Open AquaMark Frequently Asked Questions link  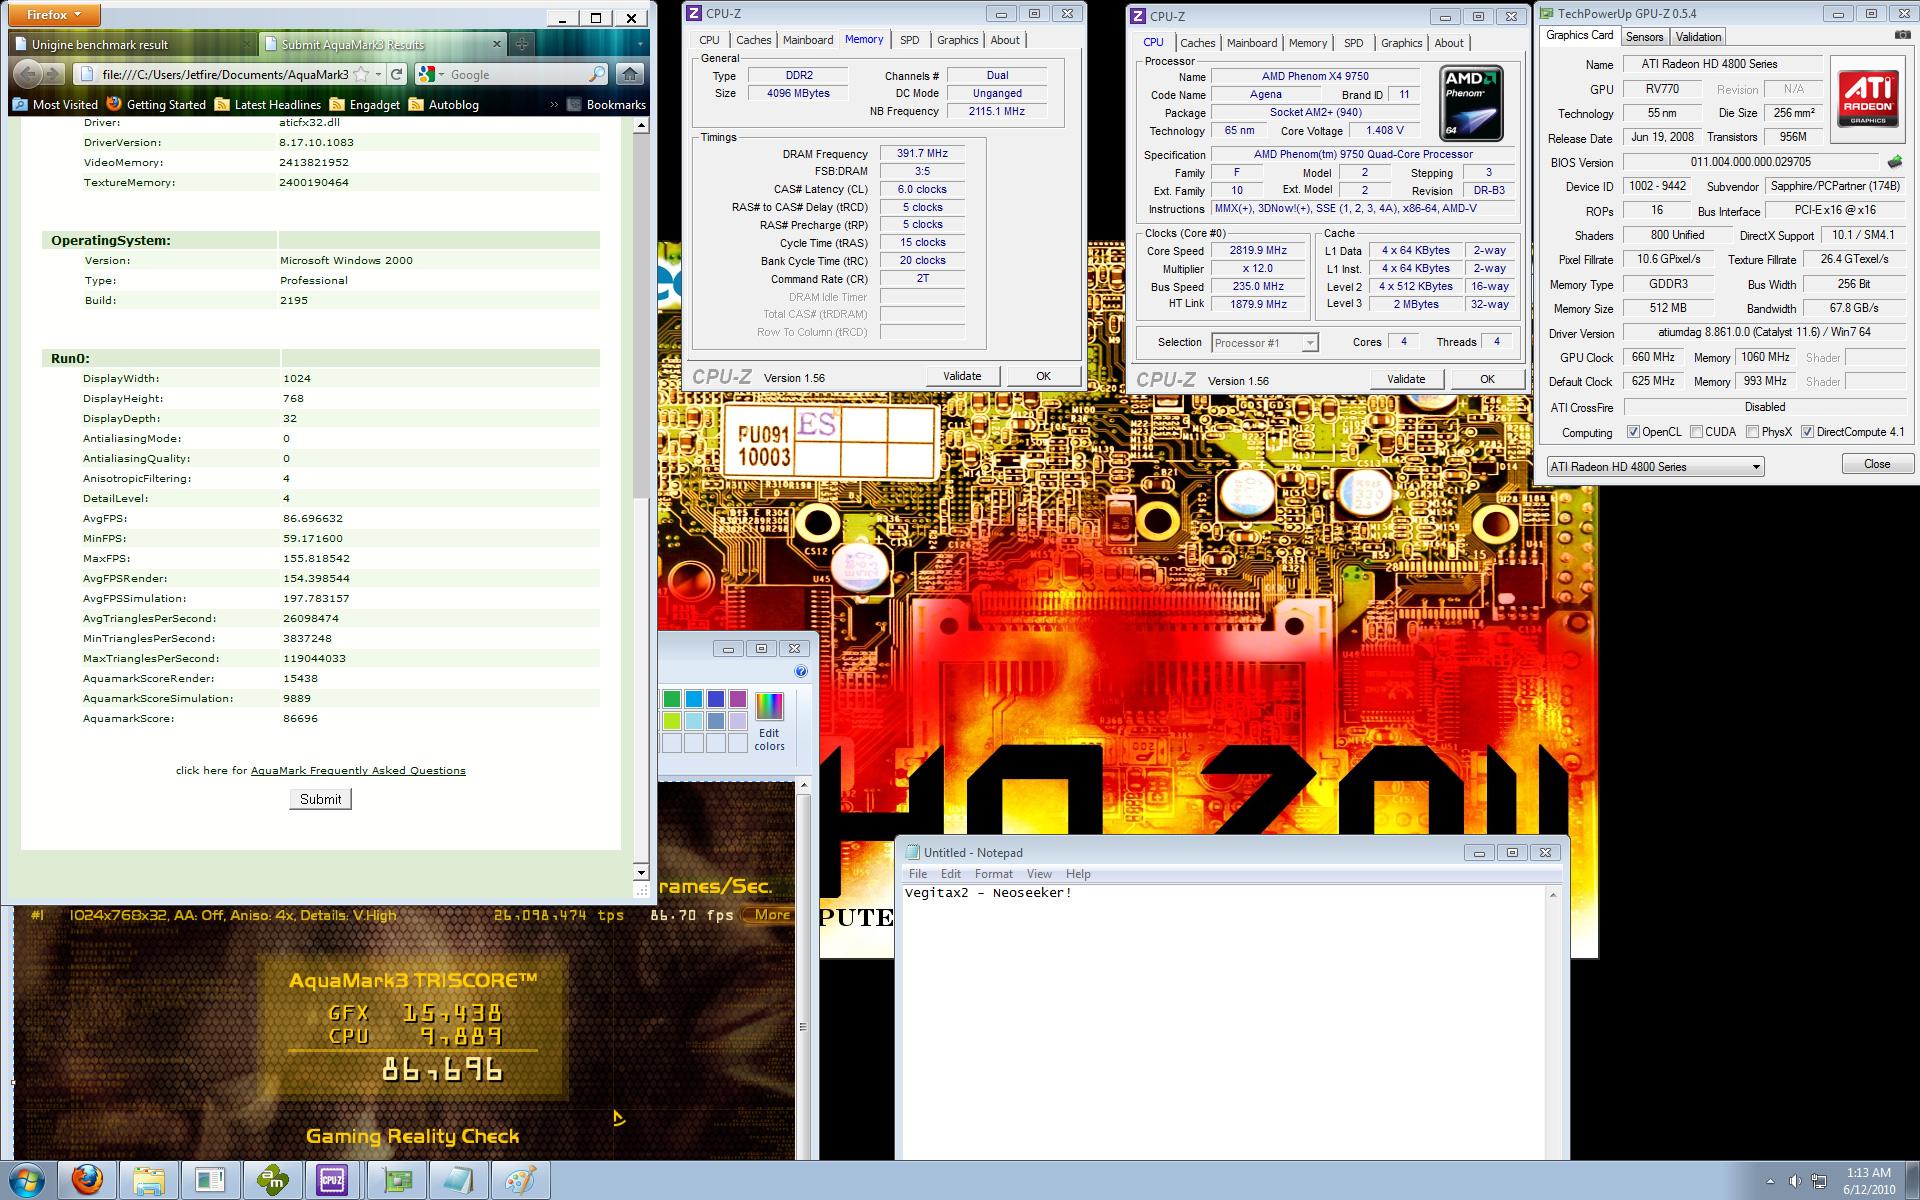[358, 770]
